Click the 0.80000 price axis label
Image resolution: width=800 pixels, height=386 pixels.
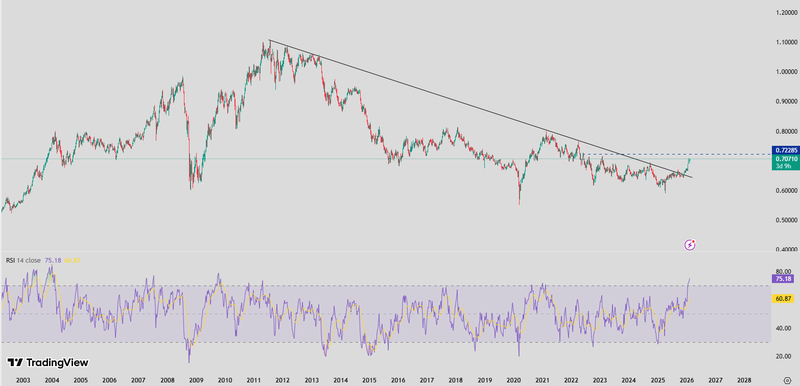click(x=786, y=131)
